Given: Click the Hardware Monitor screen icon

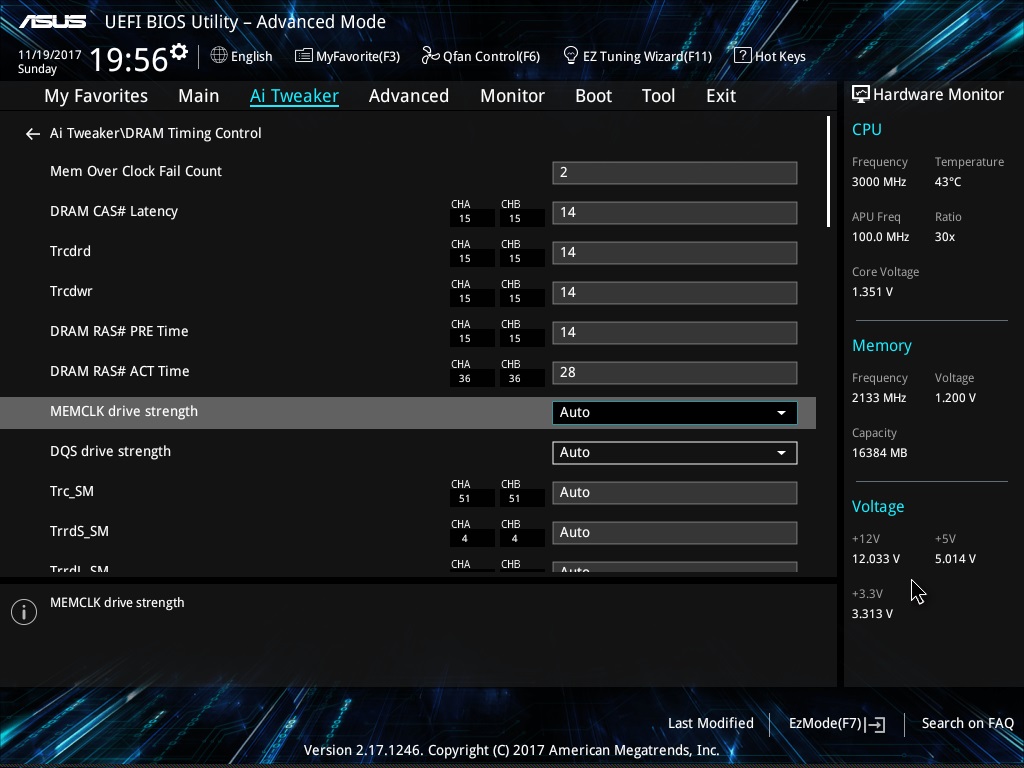Looking at the screenshot, I should point(861,95).
